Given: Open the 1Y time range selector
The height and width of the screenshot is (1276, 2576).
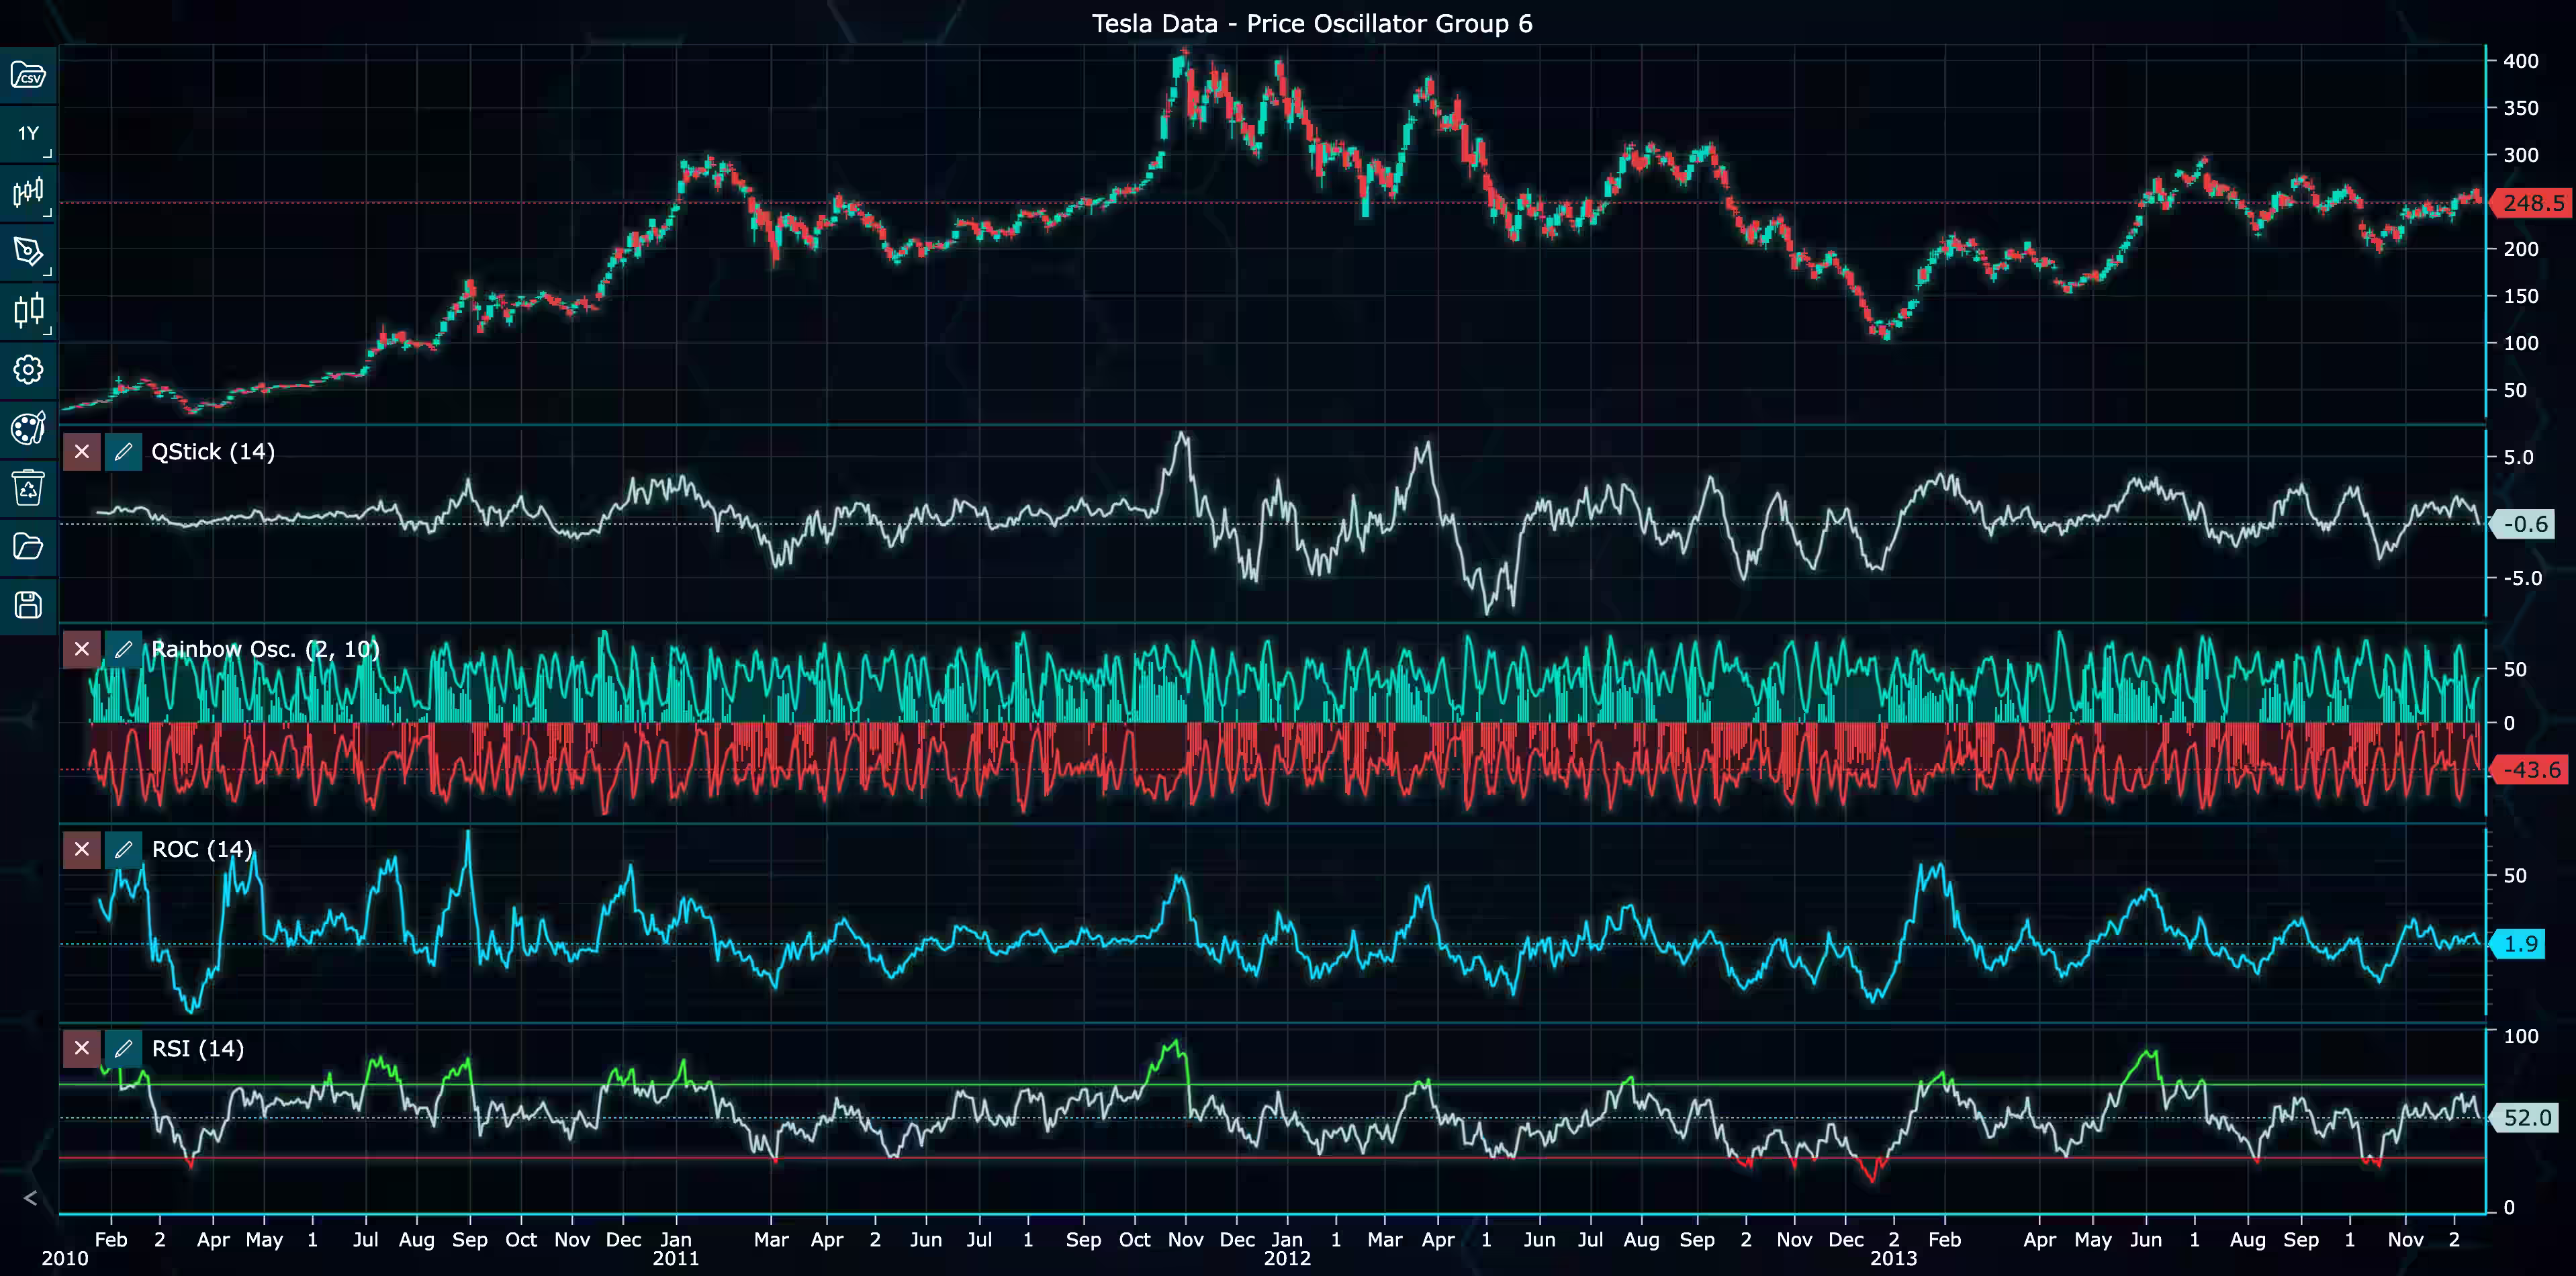Looking at the screenshot, I should pyautogui.click(x=28, y=134).
